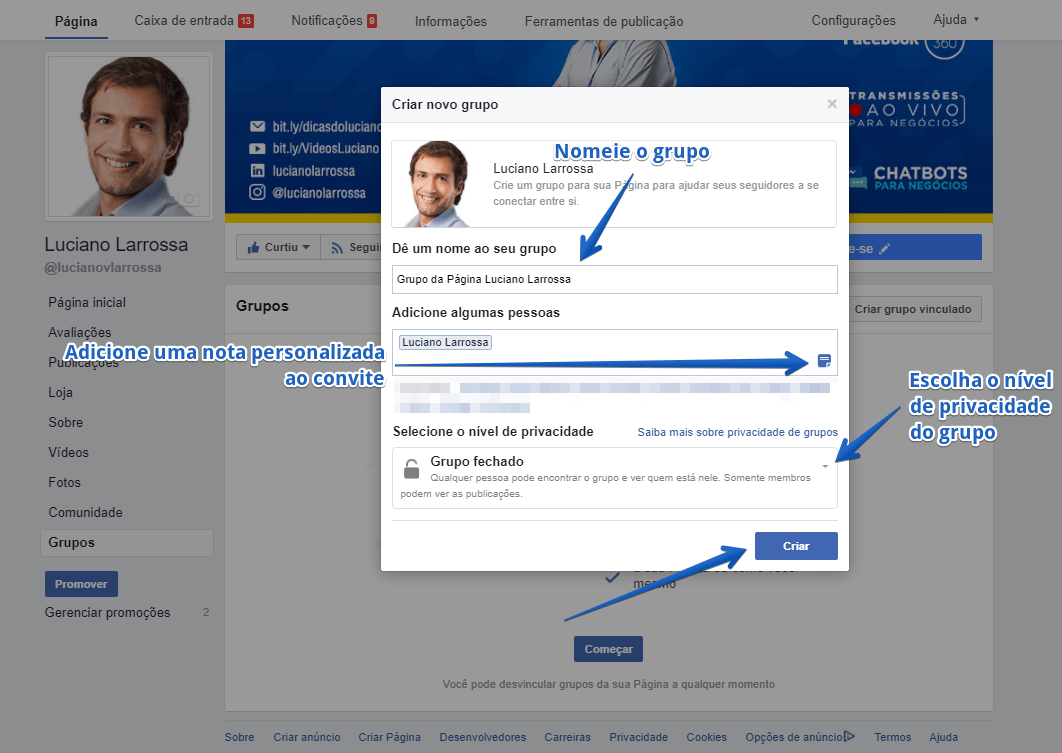Open the Configurações tab
Image resolution: width=1062 pixels, height=753 pixels.
pyautogui.click(x=853, y=20)
